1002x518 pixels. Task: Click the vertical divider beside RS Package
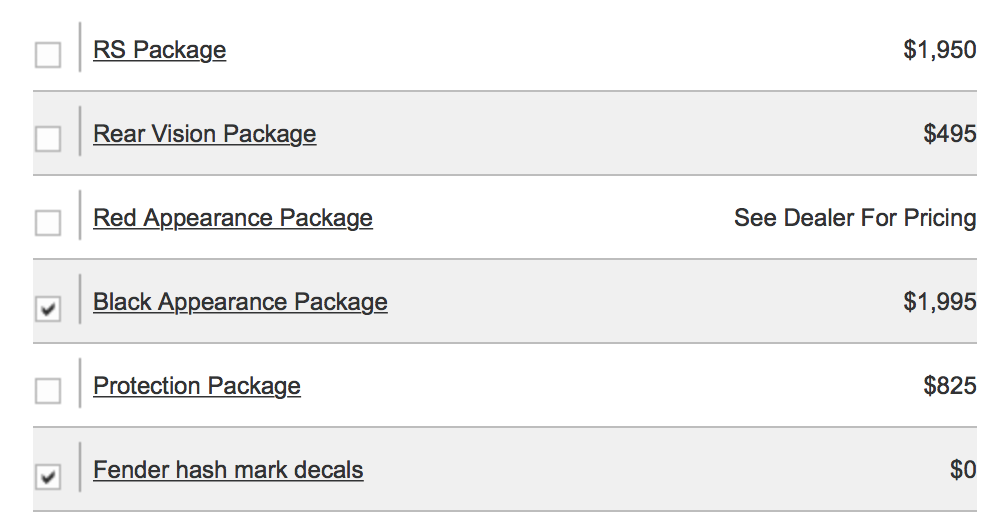pos(80,49)
